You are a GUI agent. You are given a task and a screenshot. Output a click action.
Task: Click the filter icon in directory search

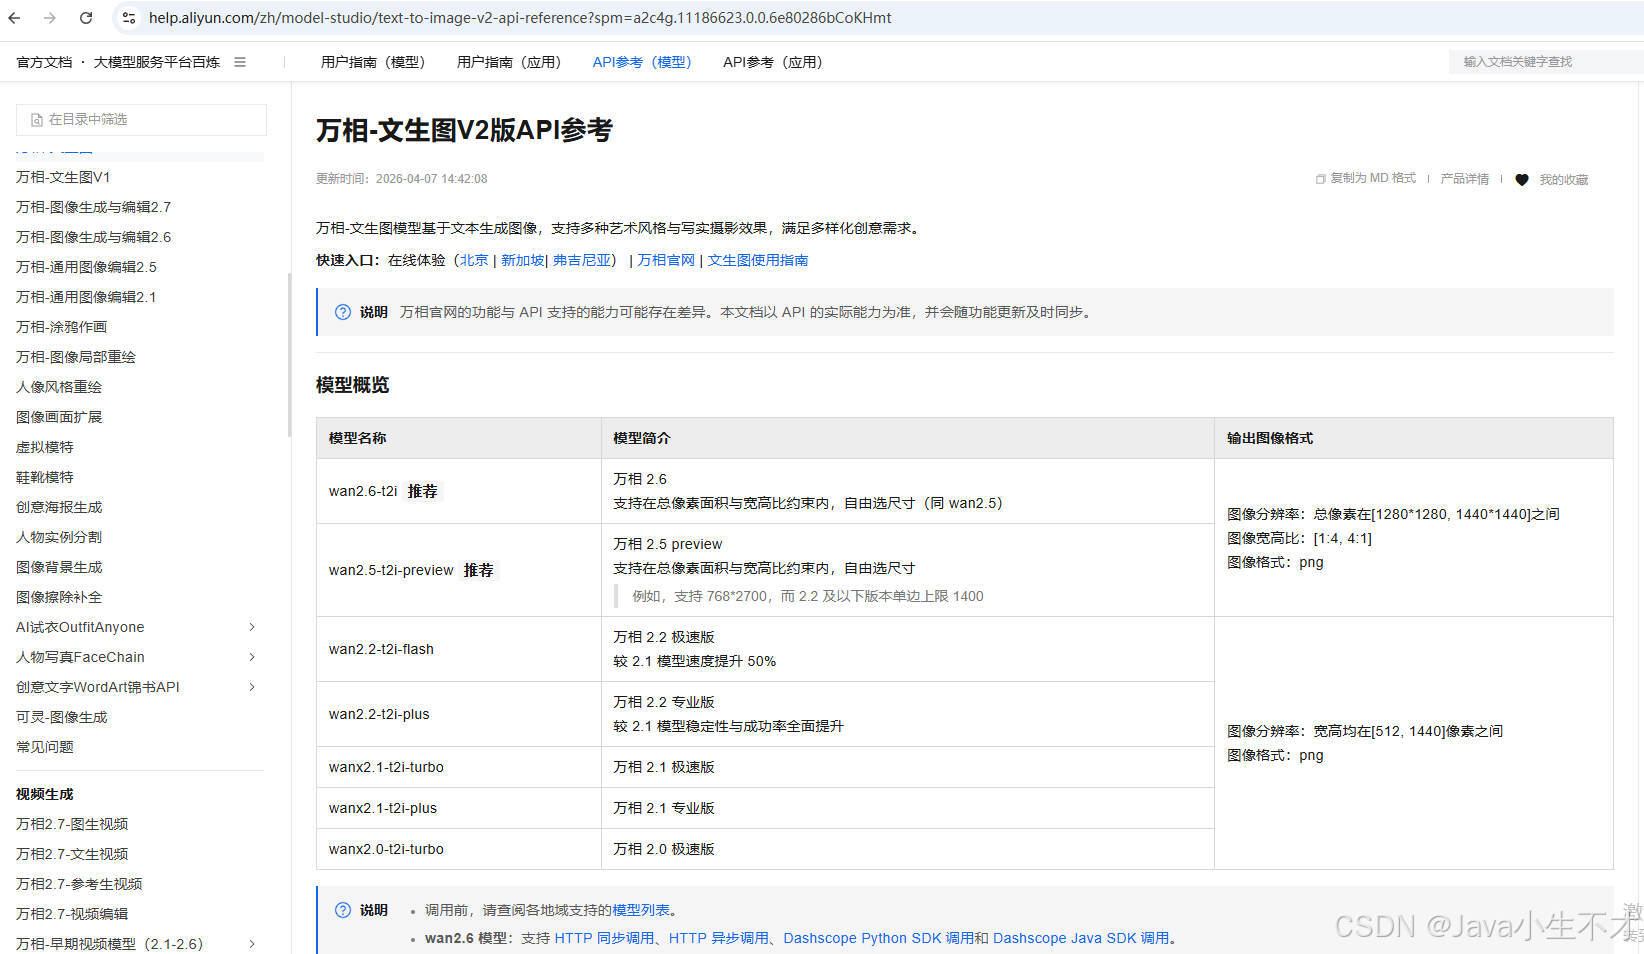37,120
